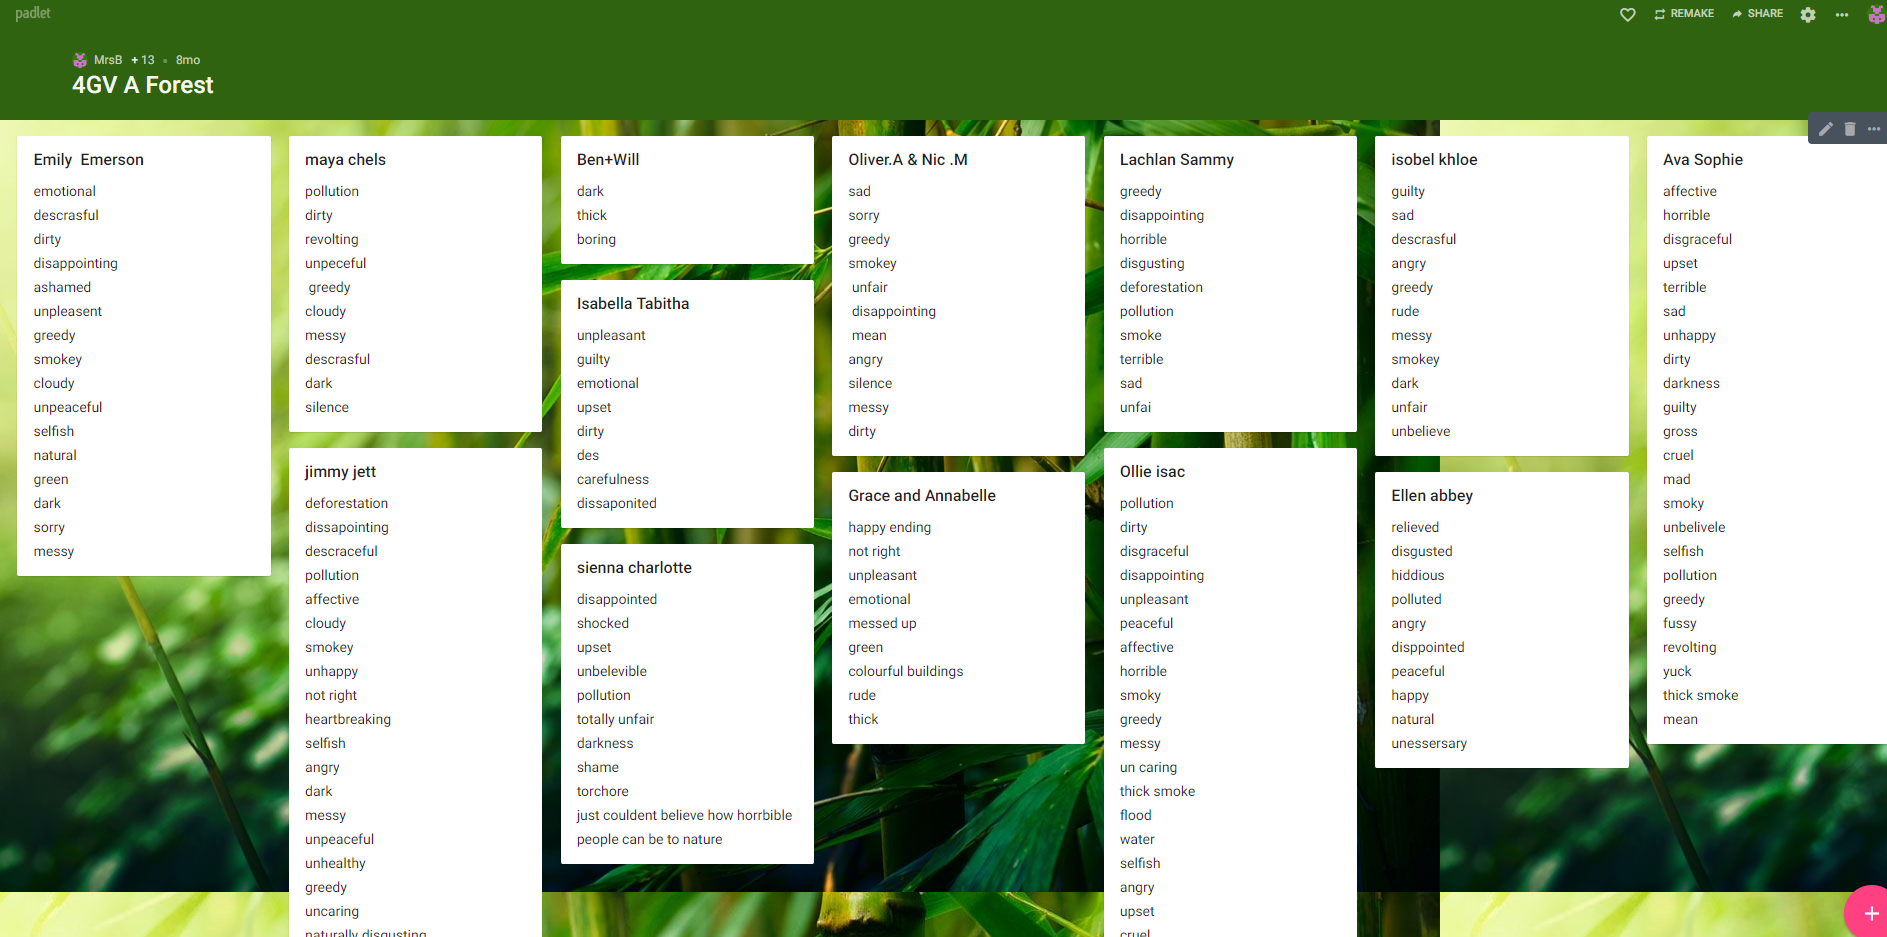Select the Lachlan Sammy post title

tap(1177, 160)
